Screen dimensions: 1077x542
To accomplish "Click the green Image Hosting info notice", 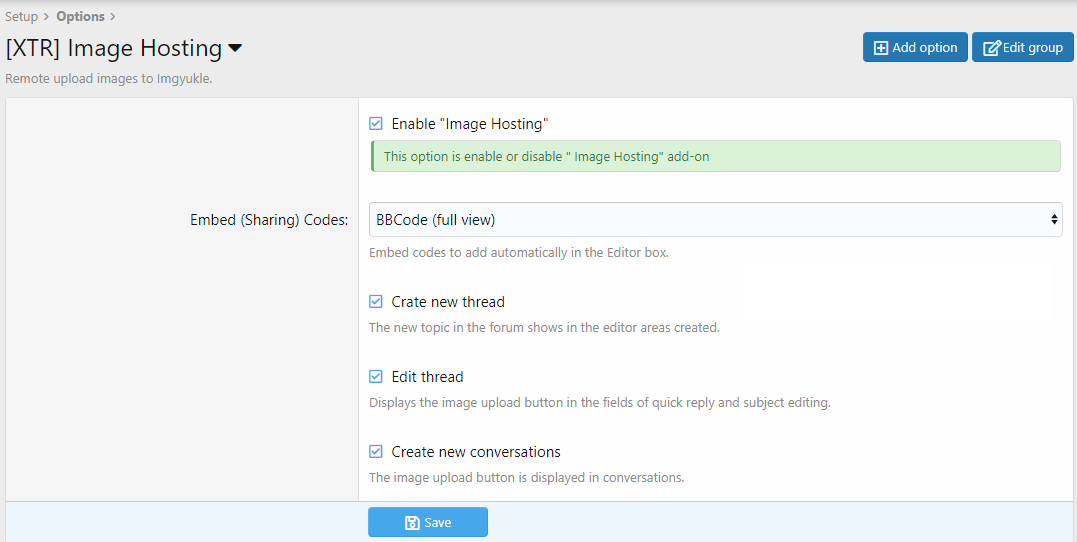I will pos(715,157).
